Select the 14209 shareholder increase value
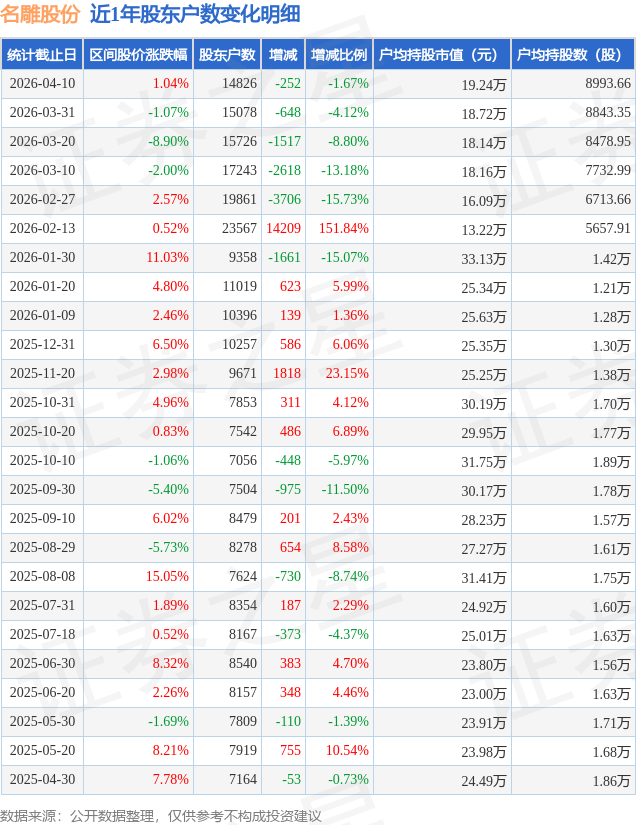 pos(282,229)
